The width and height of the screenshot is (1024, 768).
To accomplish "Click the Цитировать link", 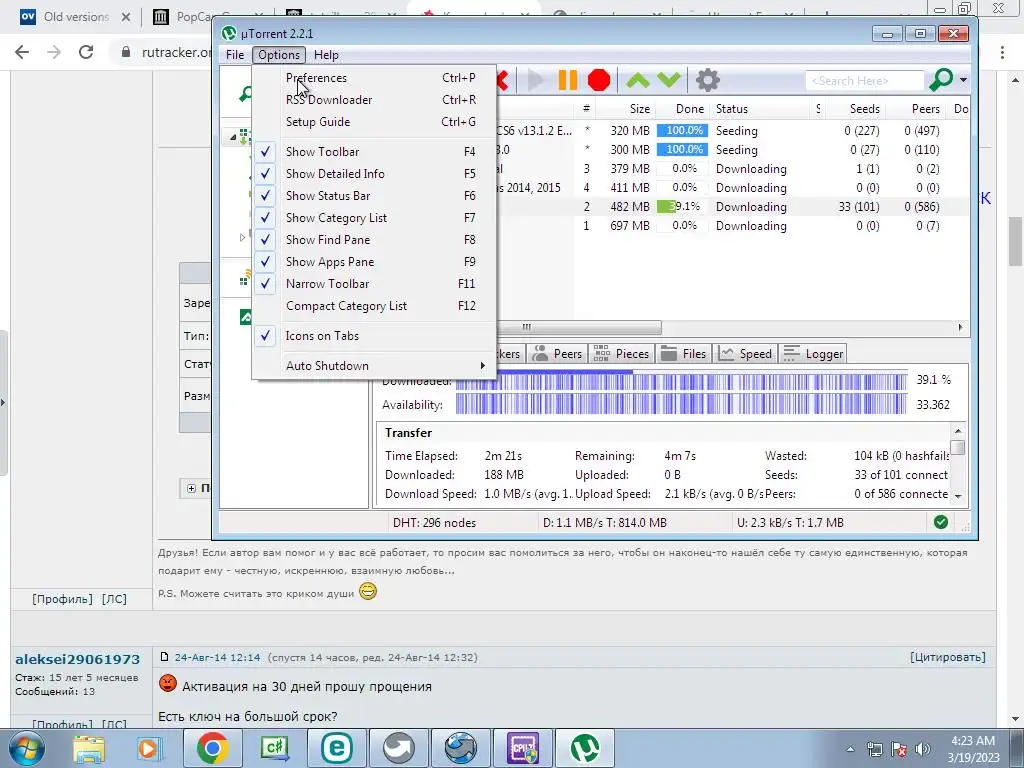I will (x=948, y=657).
